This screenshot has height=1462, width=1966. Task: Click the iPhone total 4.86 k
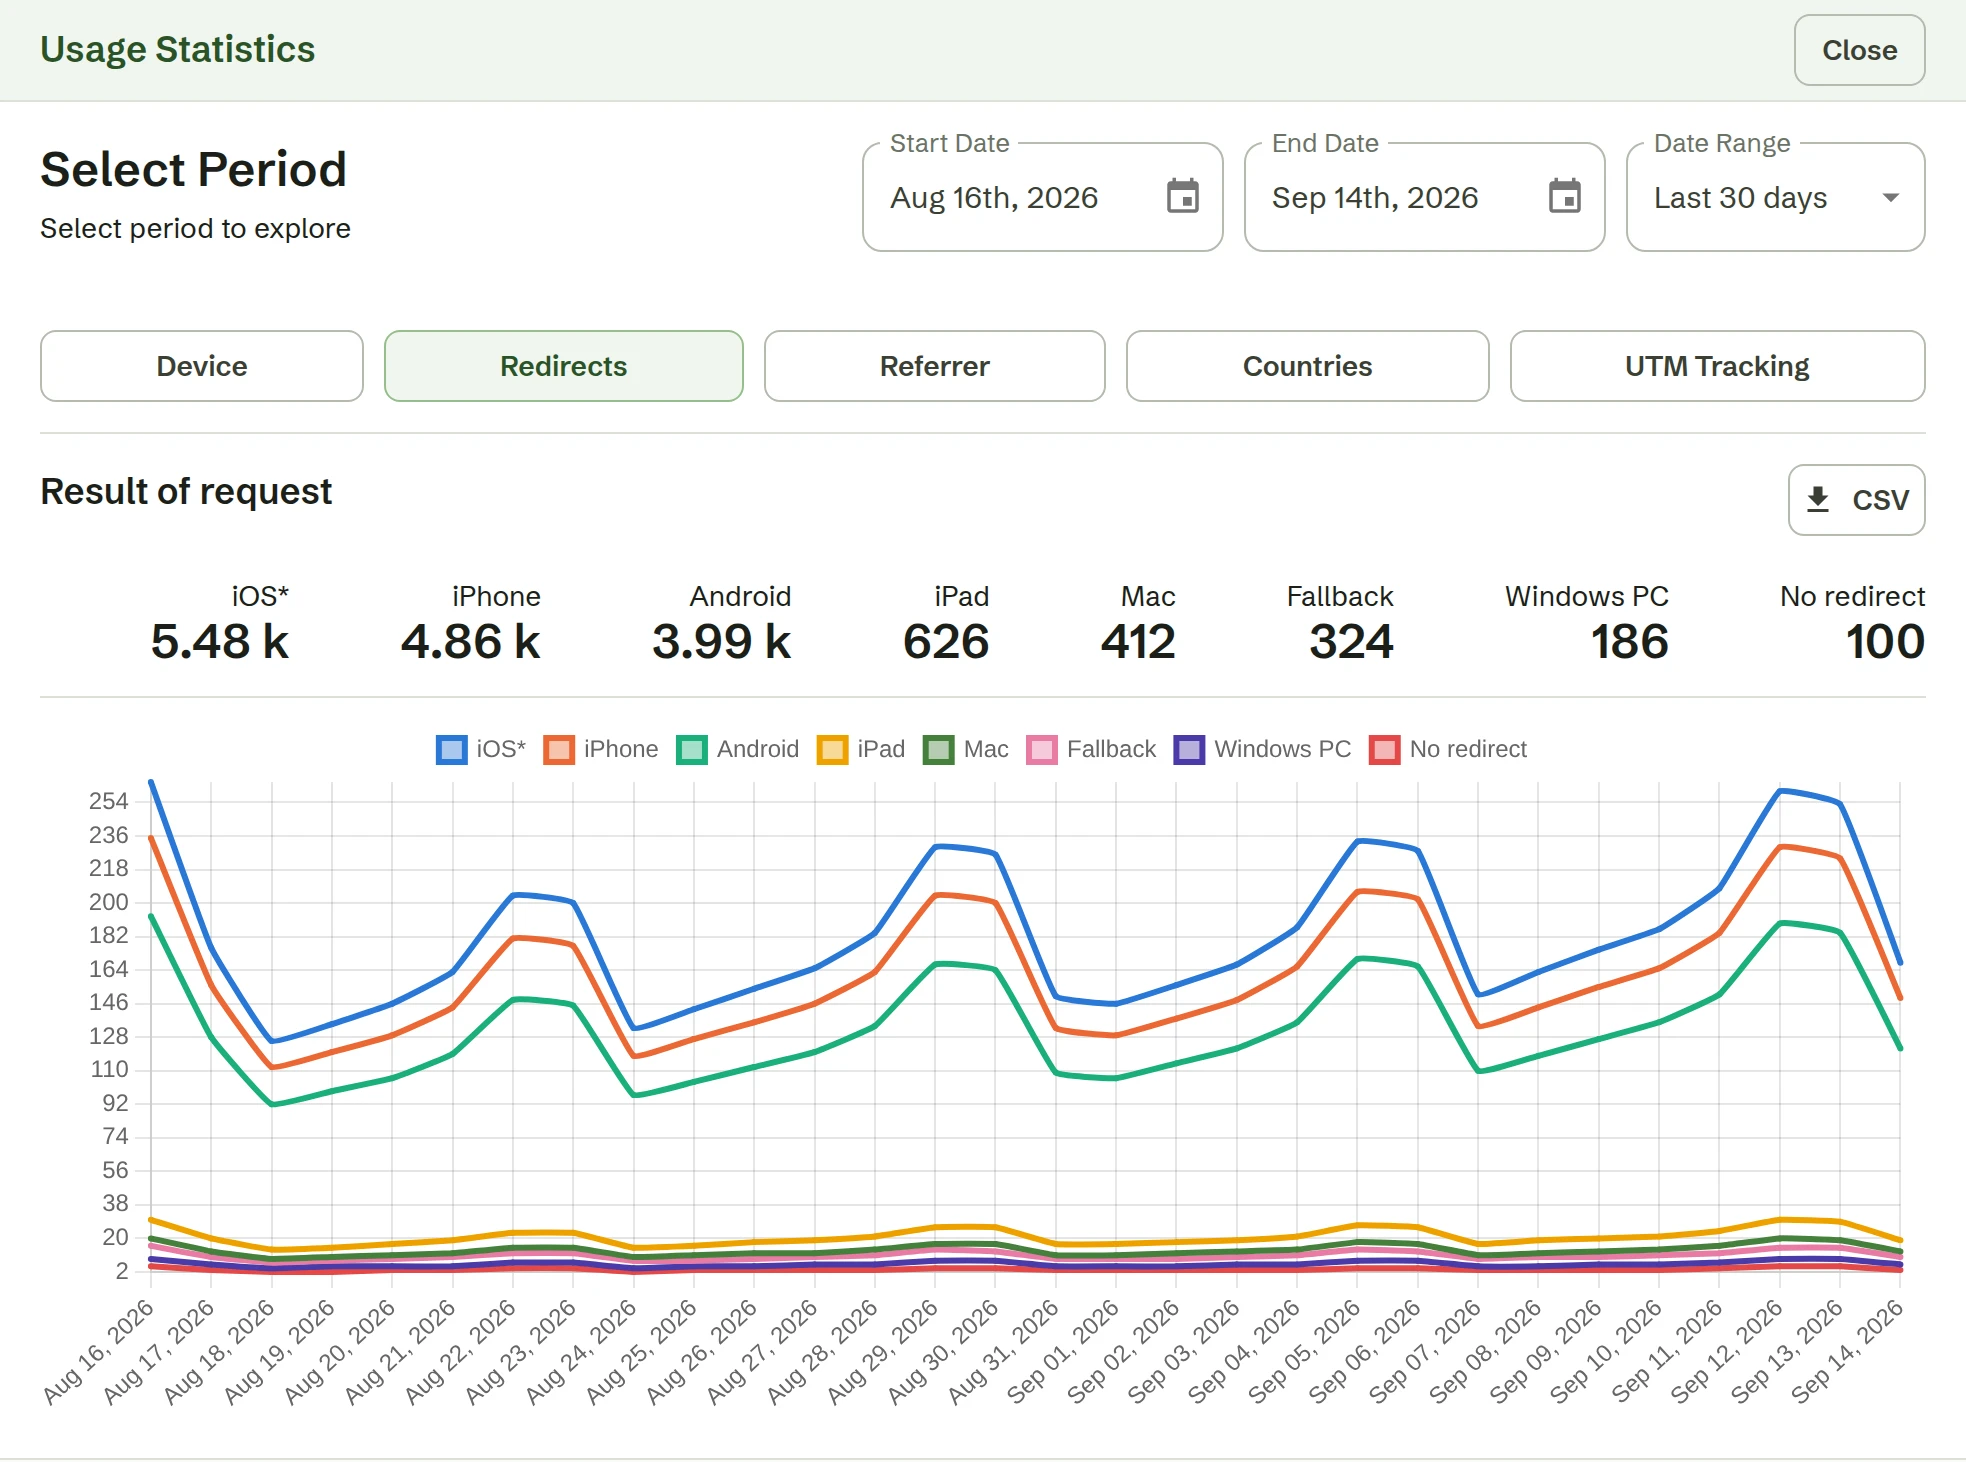[471, 641]
